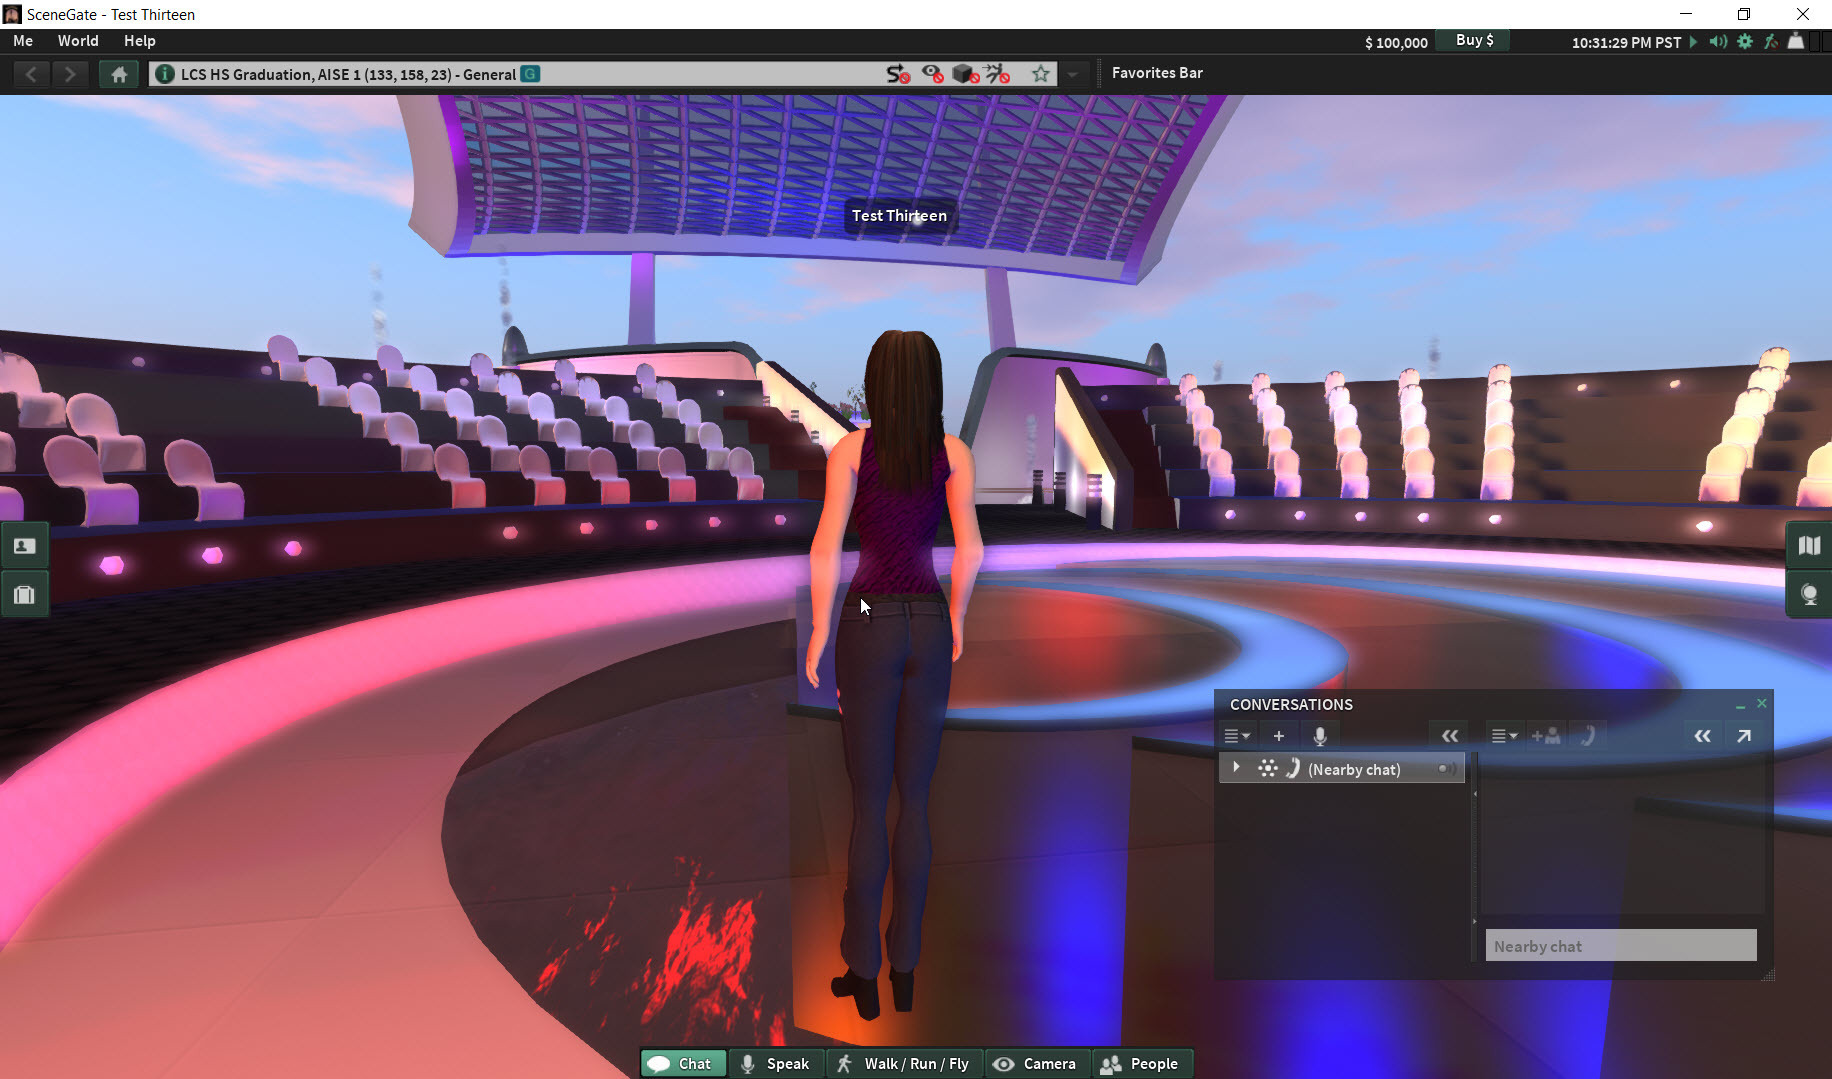Toggle the favorite star for LCS HS Graduation
The image size is (1832, 1079).
1040,73
